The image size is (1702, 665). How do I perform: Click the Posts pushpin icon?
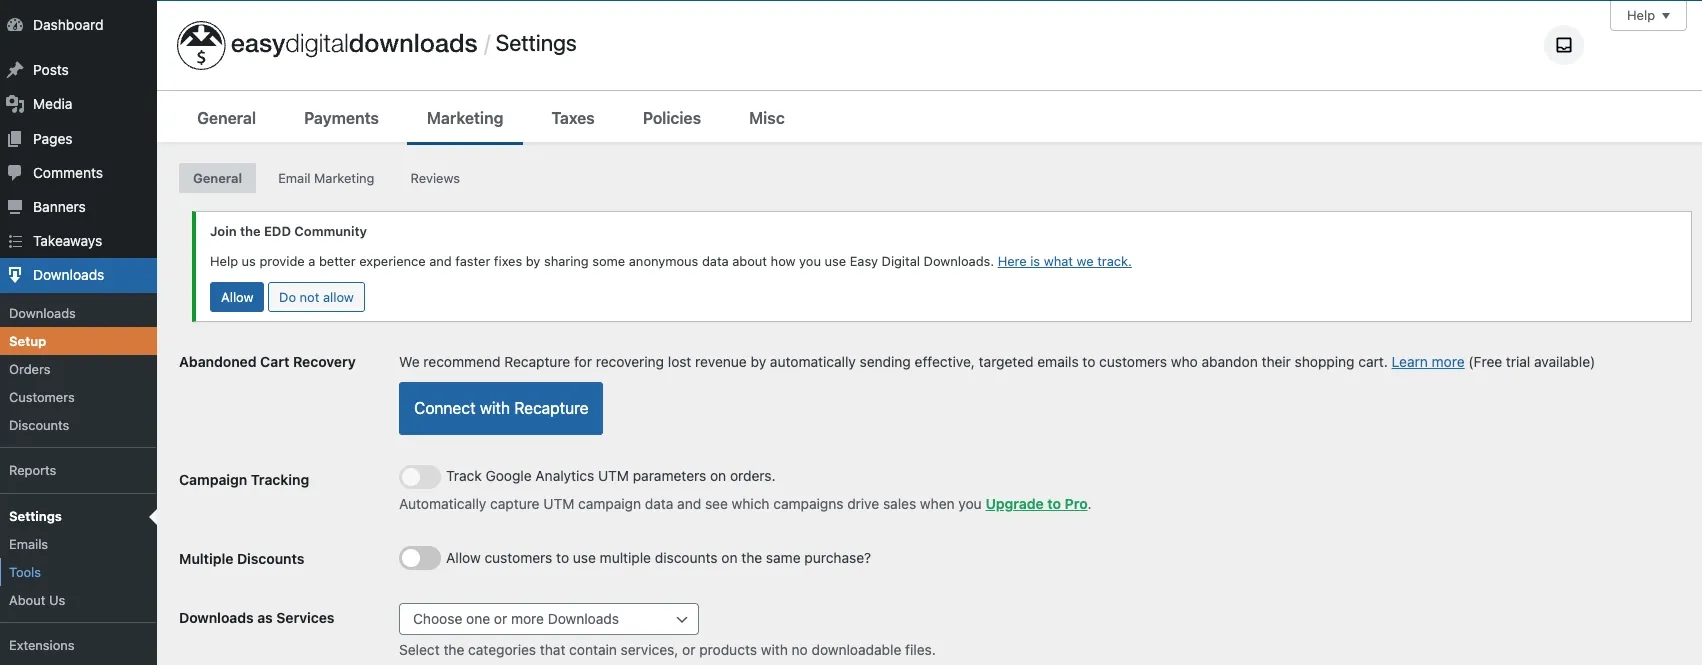(x=15, y=70)
